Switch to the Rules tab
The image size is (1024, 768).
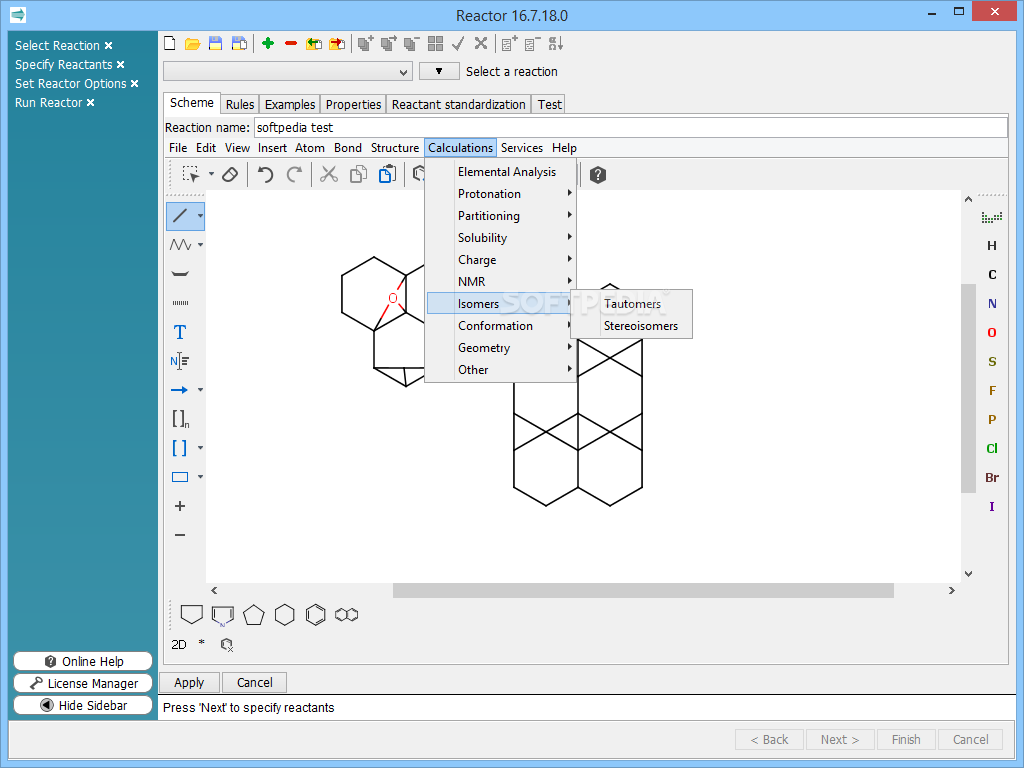[240, 104]
